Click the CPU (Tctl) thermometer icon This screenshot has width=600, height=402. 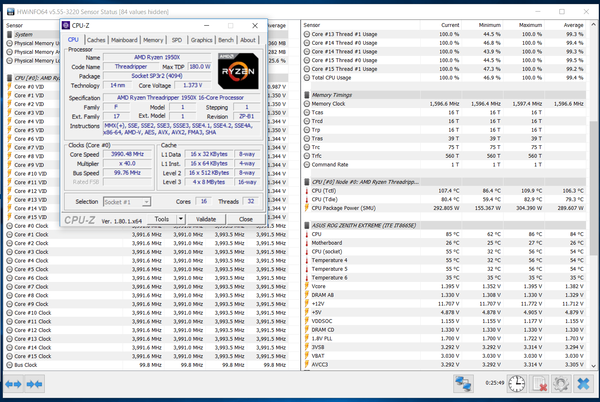[x=307, y=190]
